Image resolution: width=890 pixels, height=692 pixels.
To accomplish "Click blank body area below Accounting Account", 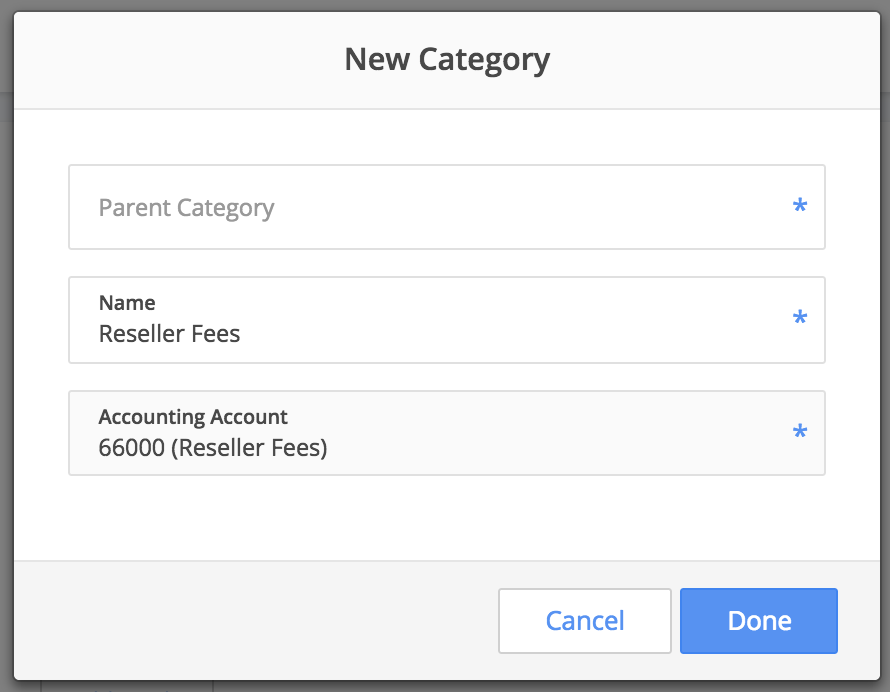I will (x=447, y=517).
